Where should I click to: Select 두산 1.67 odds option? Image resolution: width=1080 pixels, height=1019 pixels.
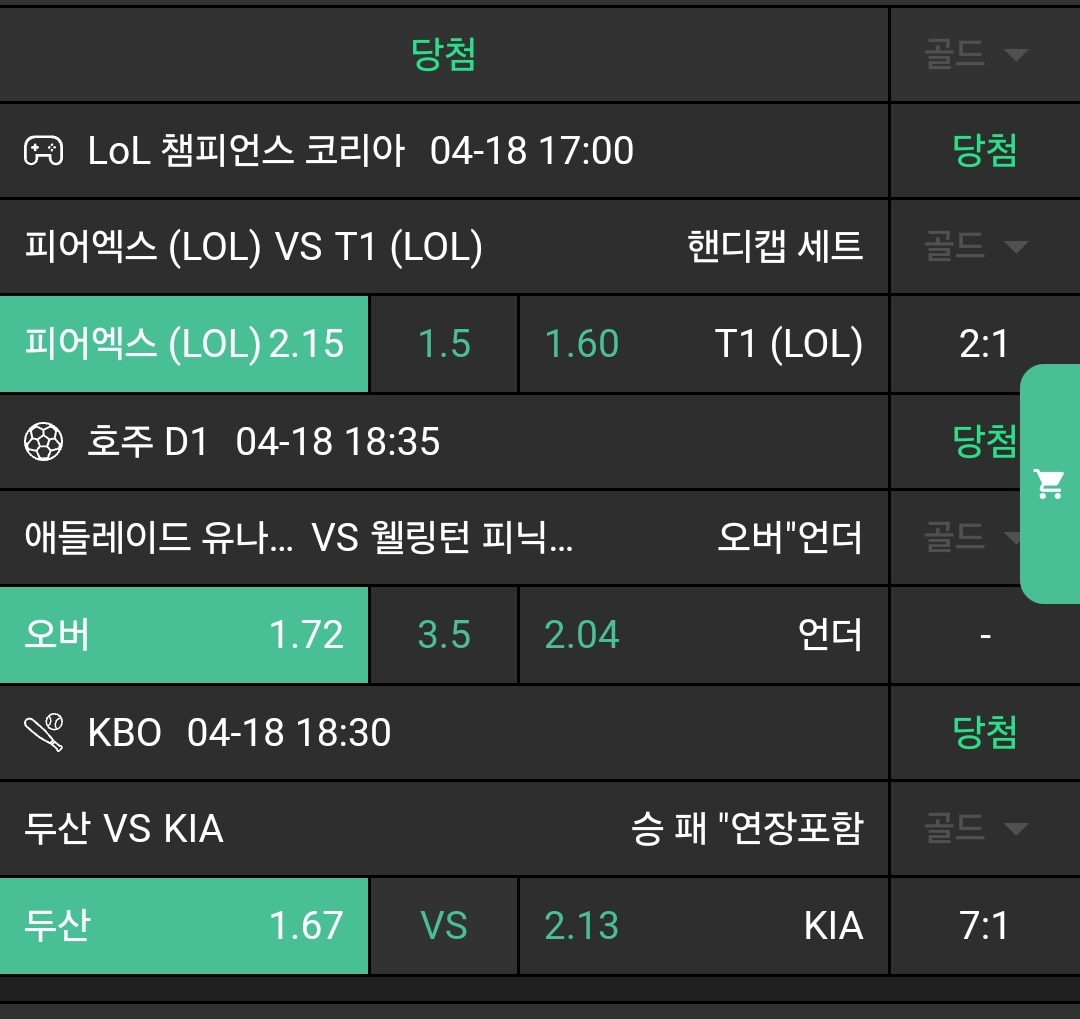point(184,926)
